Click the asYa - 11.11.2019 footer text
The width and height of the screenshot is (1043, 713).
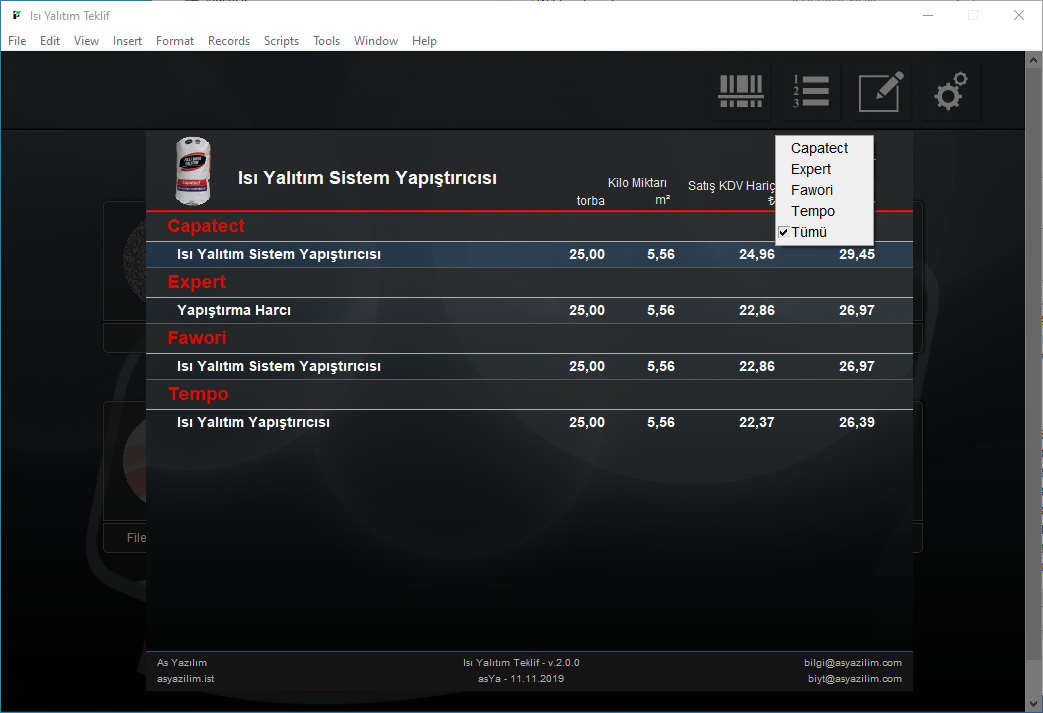521,678
